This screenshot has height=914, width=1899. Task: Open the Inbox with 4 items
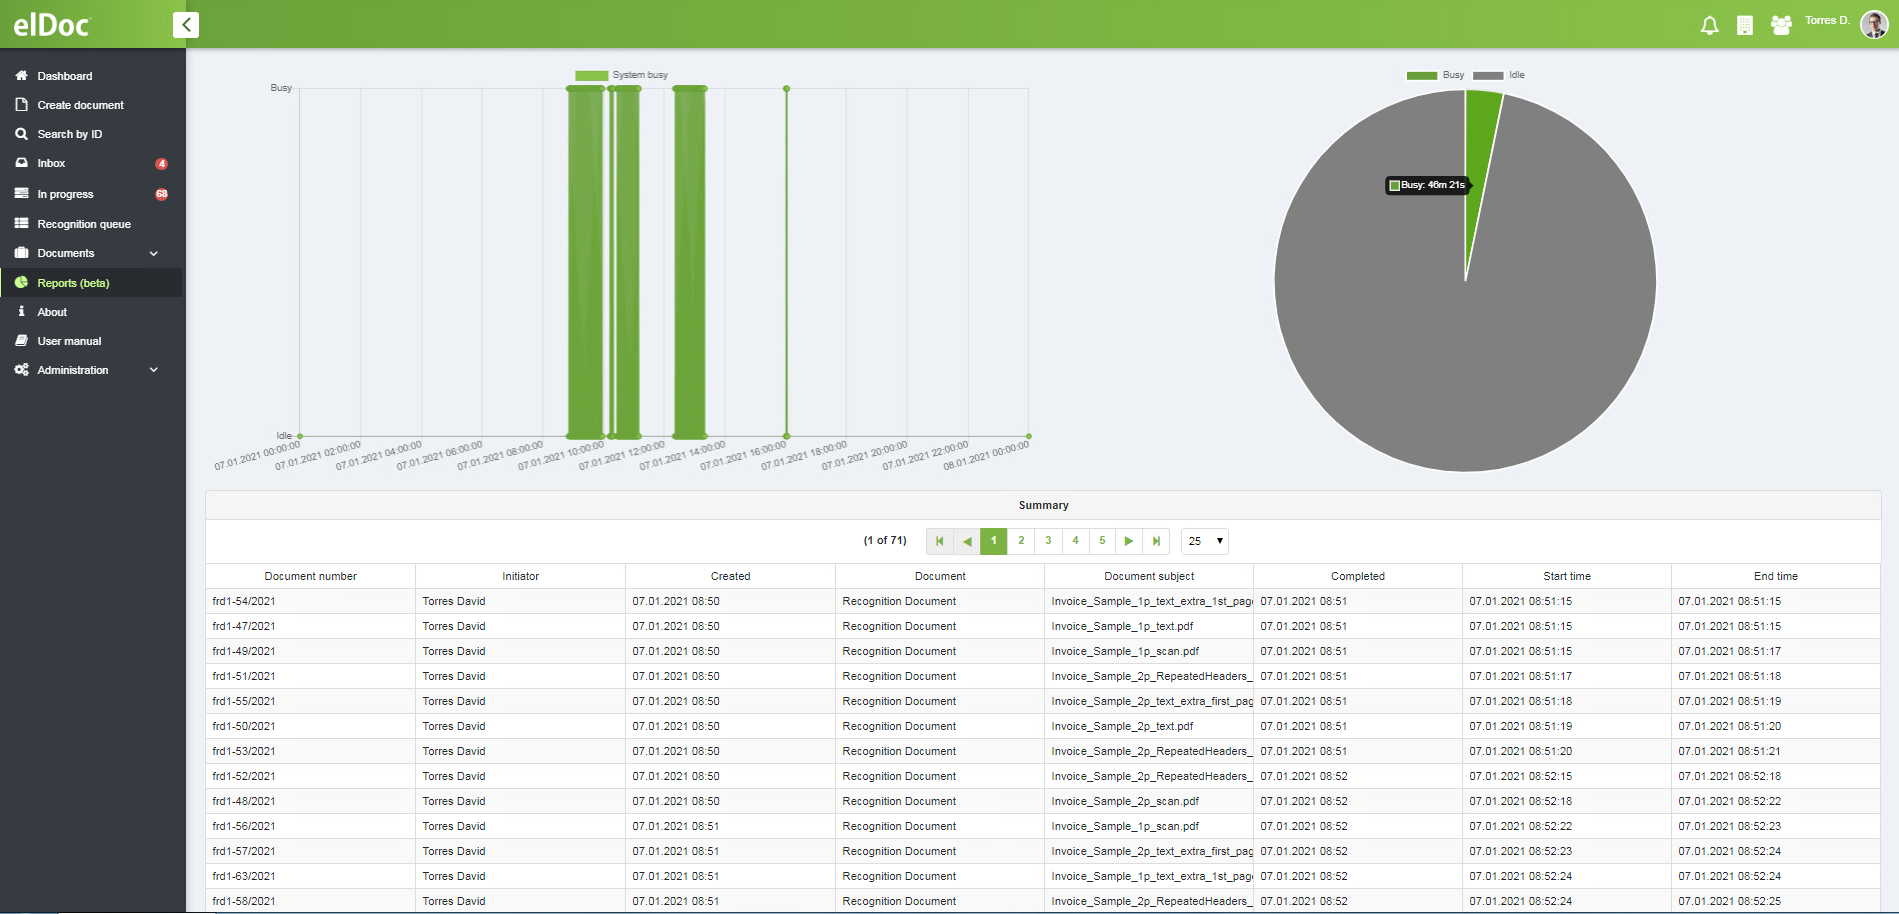(52, 163)
